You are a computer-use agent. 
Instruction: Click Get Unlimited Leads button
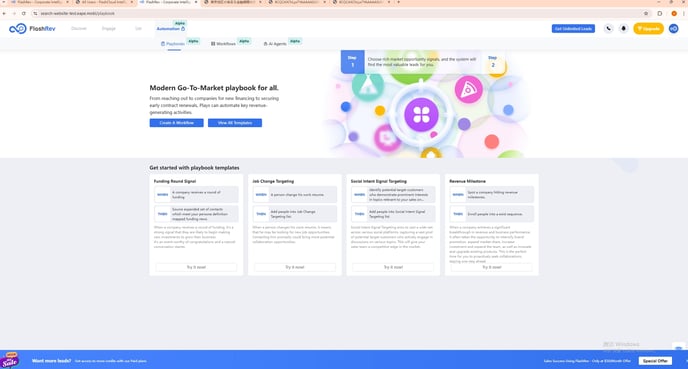[573, 29]
